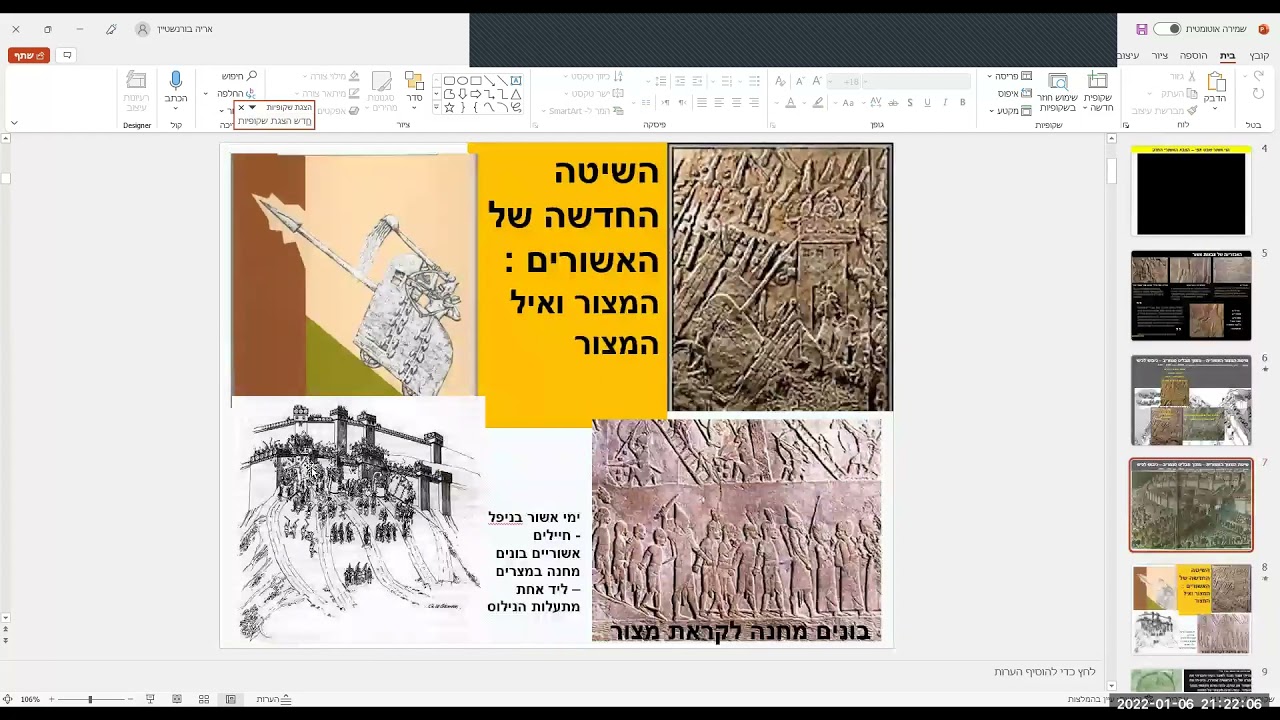Click the Save icon in title bar
Viewport: 1280px width, 720px height.
1142,29
